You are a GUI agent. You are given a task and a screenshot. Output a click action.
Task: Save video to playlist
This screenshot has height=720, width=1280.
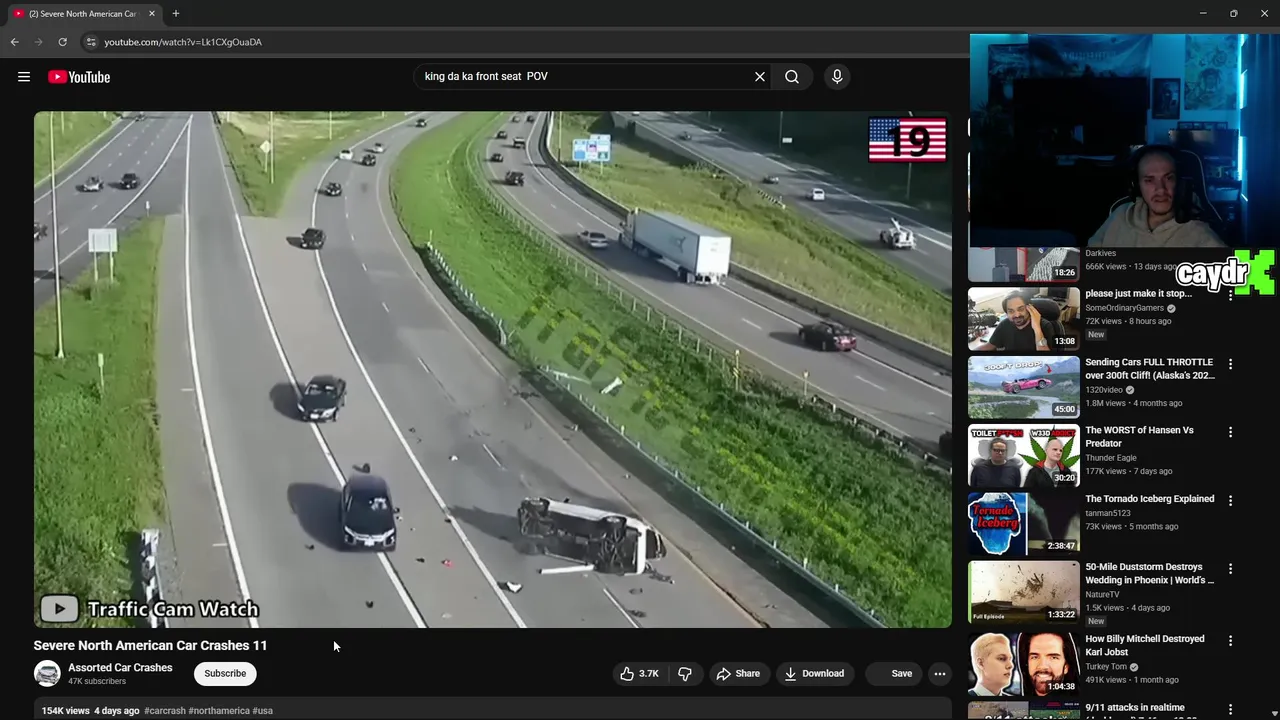[x=891, y=674]
